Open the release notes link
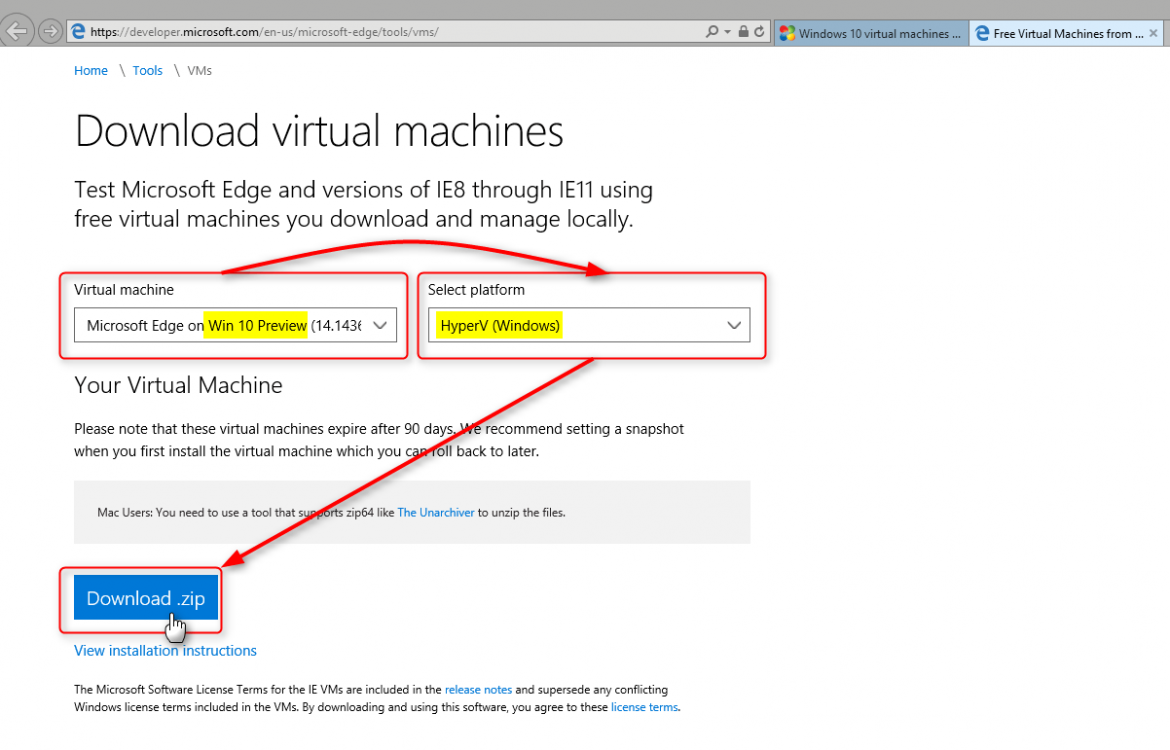 coord(478,690)
